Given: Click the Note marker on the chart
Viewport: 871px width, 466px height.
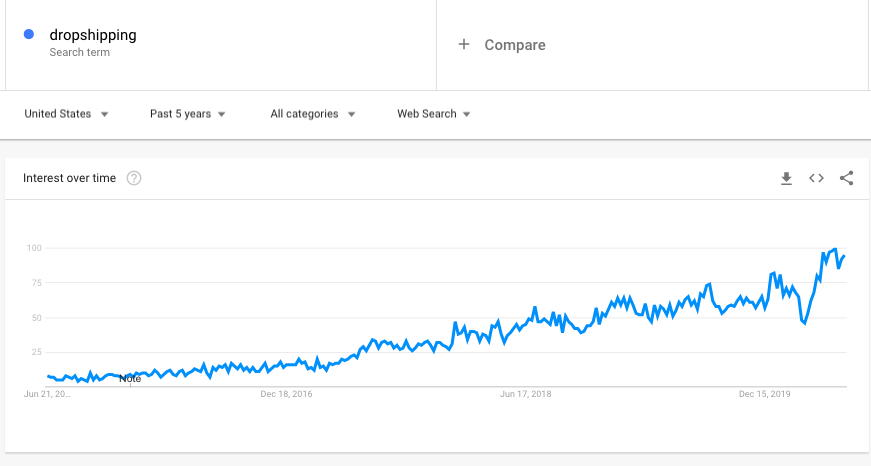Looking at the screenshot, I should click(x=130, y=379).
